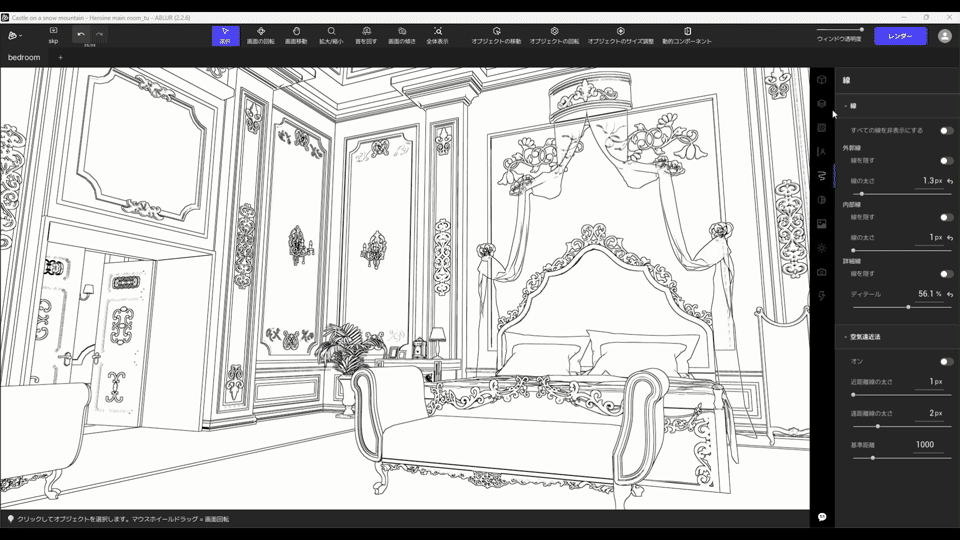Activate the 画面移動 pan hand tool

coord(296,36)
